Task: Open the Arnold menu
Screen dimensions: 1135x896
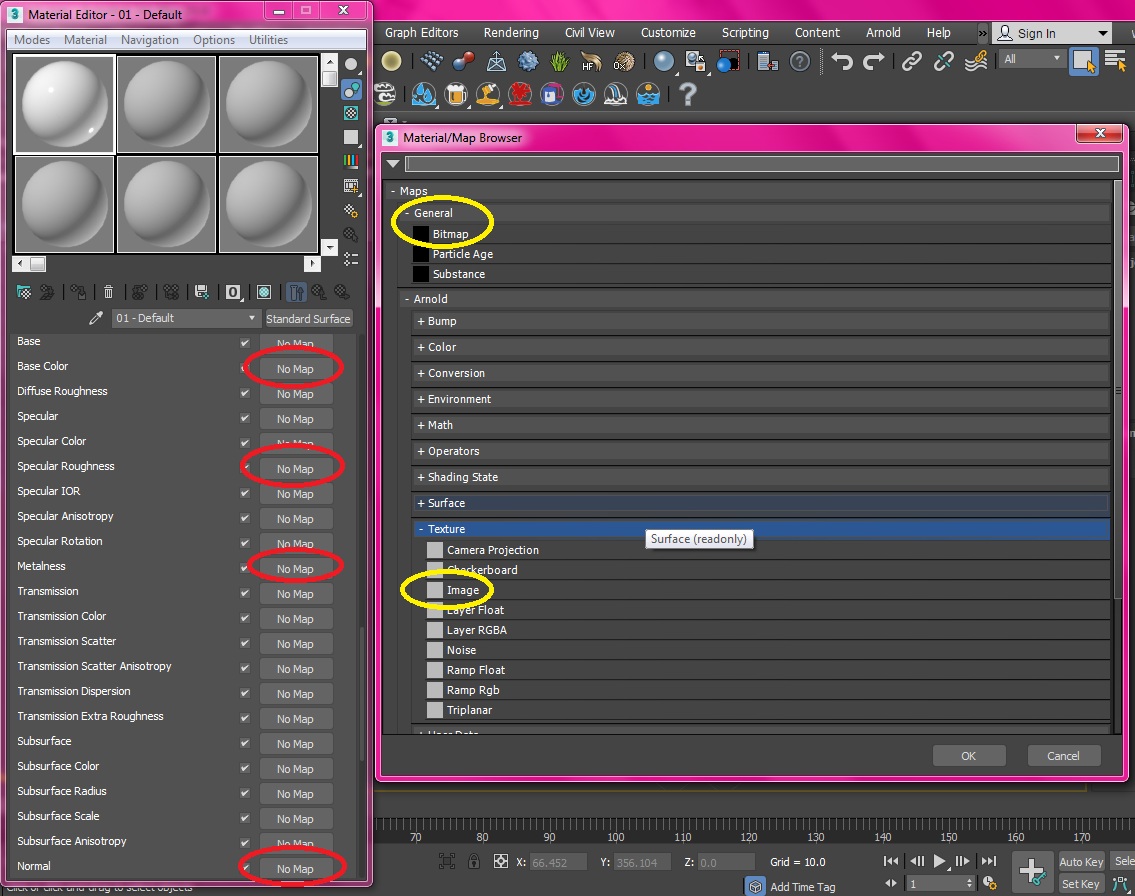Action: [883, 33]
